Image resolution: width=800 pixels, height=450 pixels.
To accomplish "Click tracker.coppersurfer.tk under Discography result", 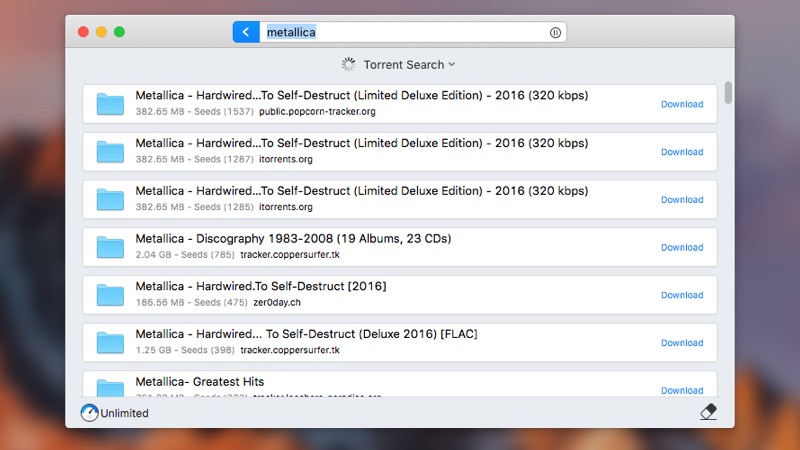I will pos(290,255).
